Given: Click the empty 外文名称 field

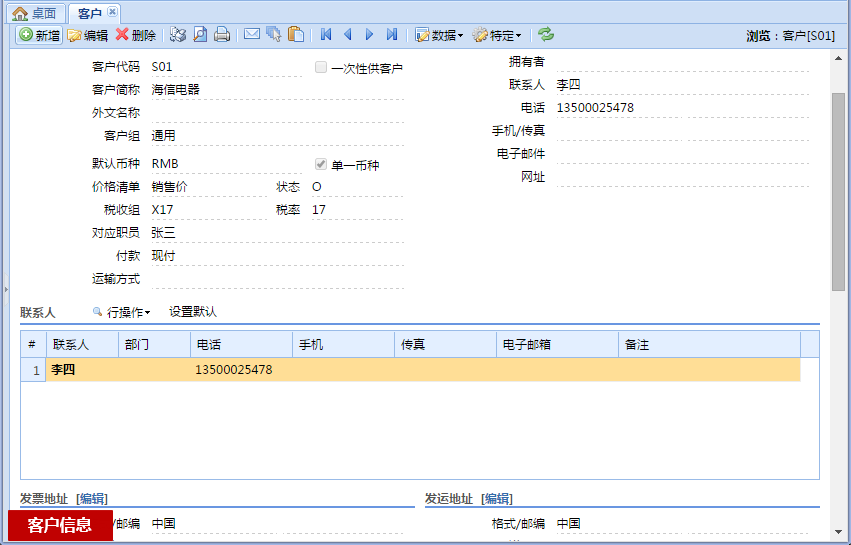Looking at the screenshot, I should tap(277, 113).
